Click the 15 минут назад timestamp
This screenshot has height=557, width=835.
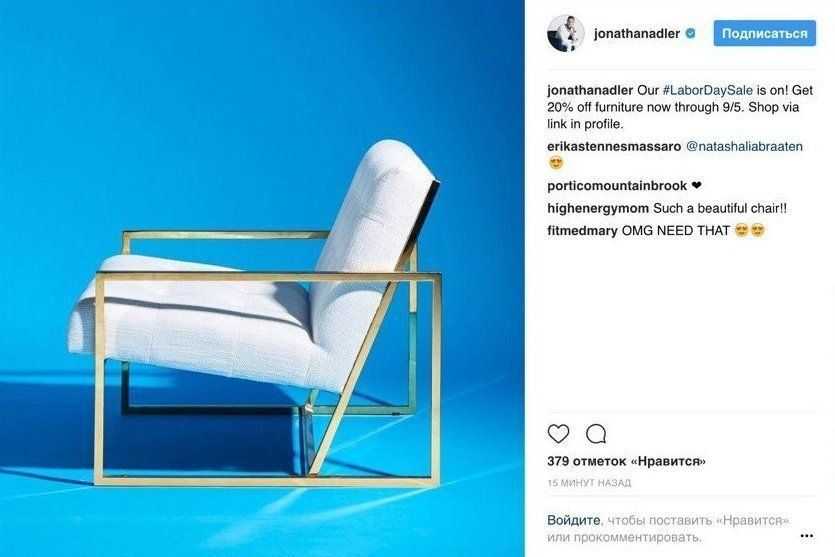tap(589, 482)
